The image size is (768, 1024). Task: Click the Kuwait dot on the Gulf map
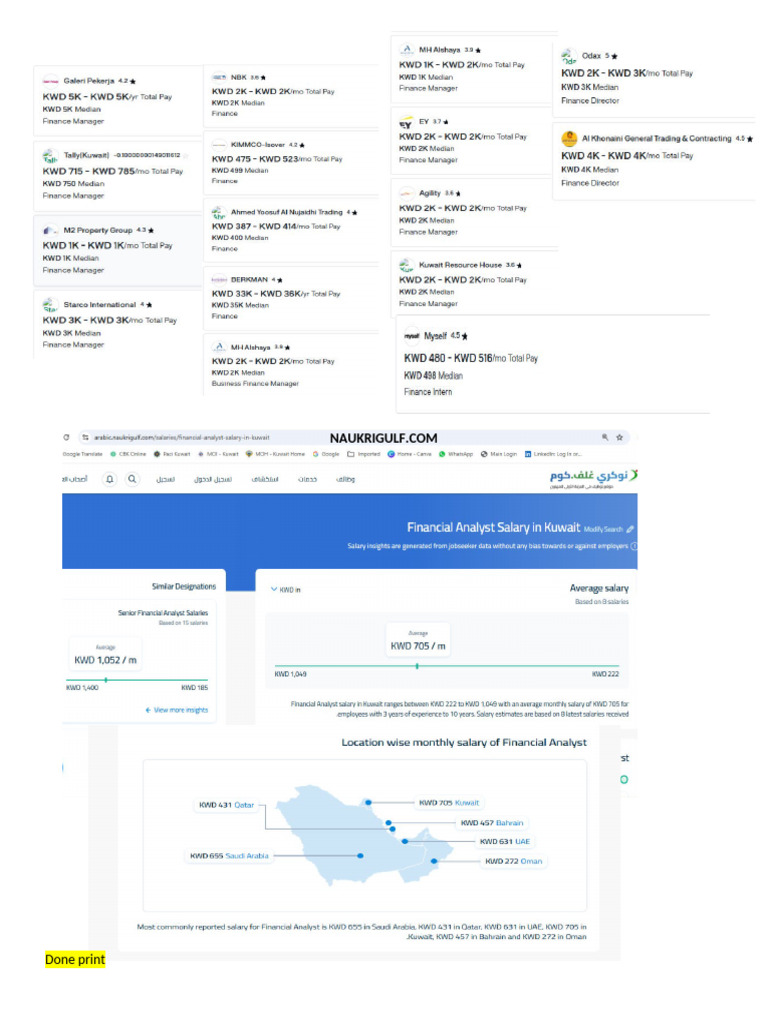(x=369, y=802)
